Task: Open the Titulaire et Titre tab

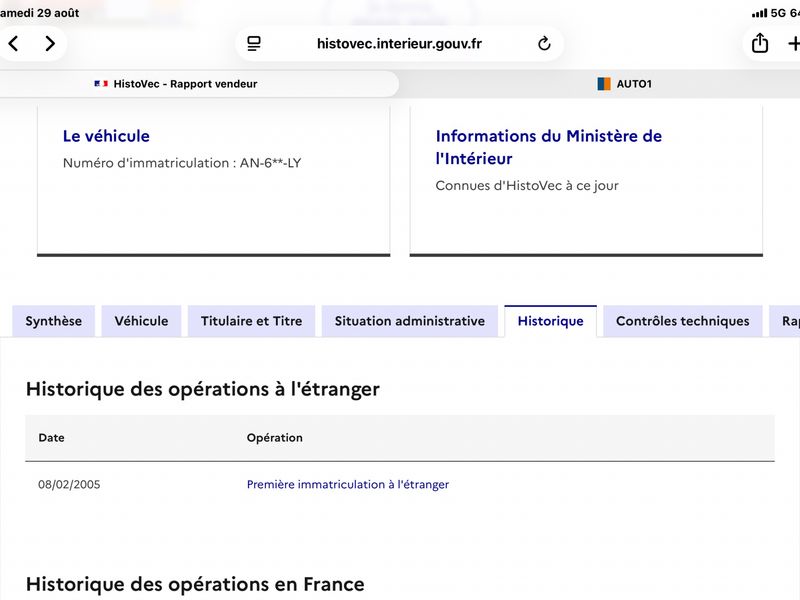Action: (252, 321)
